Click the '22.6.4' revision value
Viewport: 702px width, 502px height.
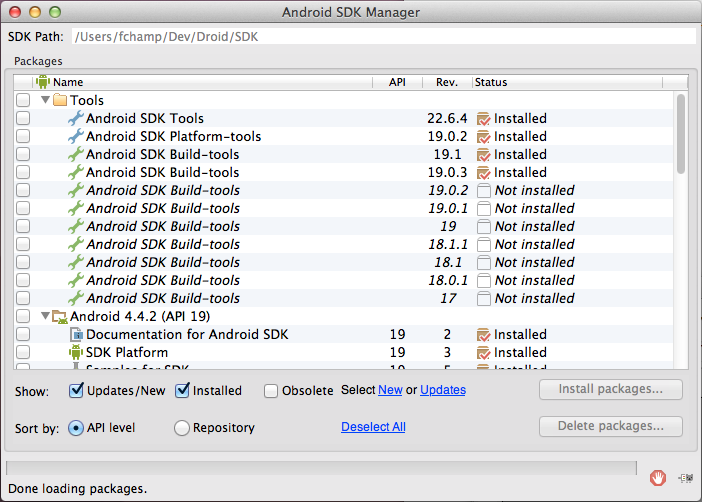[447, 119]
